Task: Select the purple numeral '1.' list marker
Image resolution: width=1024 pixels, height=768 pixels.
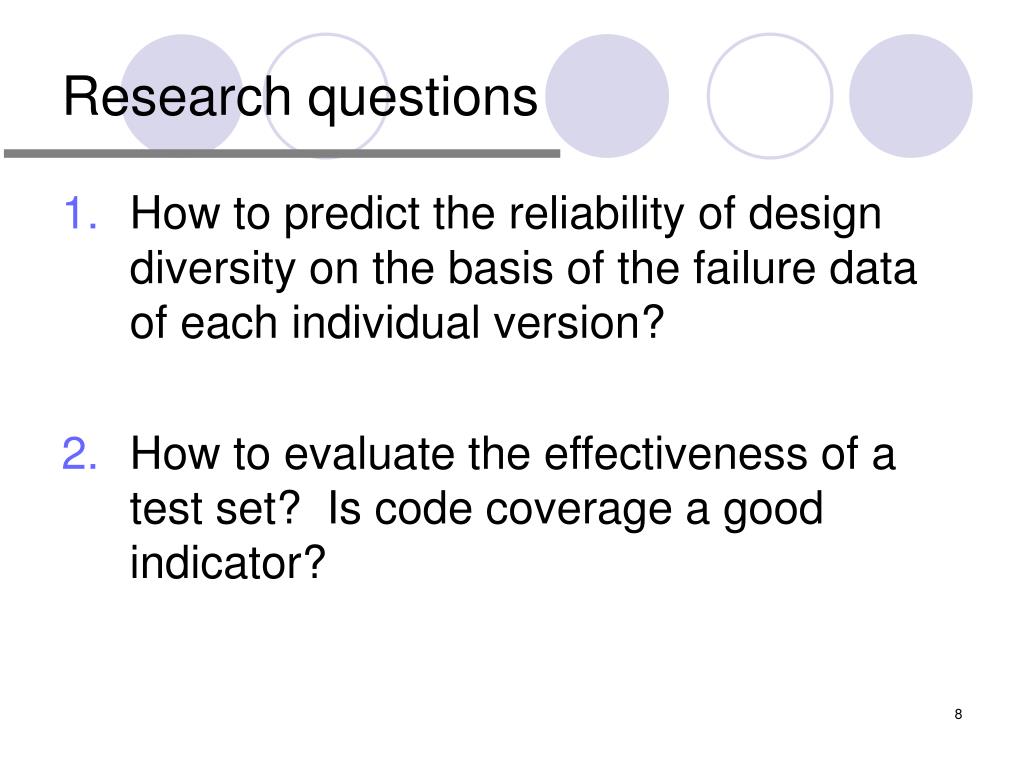Action: (81, 213)
